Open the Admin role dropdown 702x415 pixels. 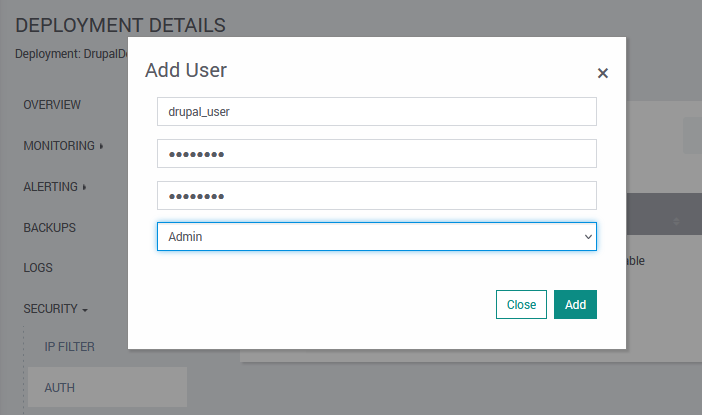click(376, 236)
